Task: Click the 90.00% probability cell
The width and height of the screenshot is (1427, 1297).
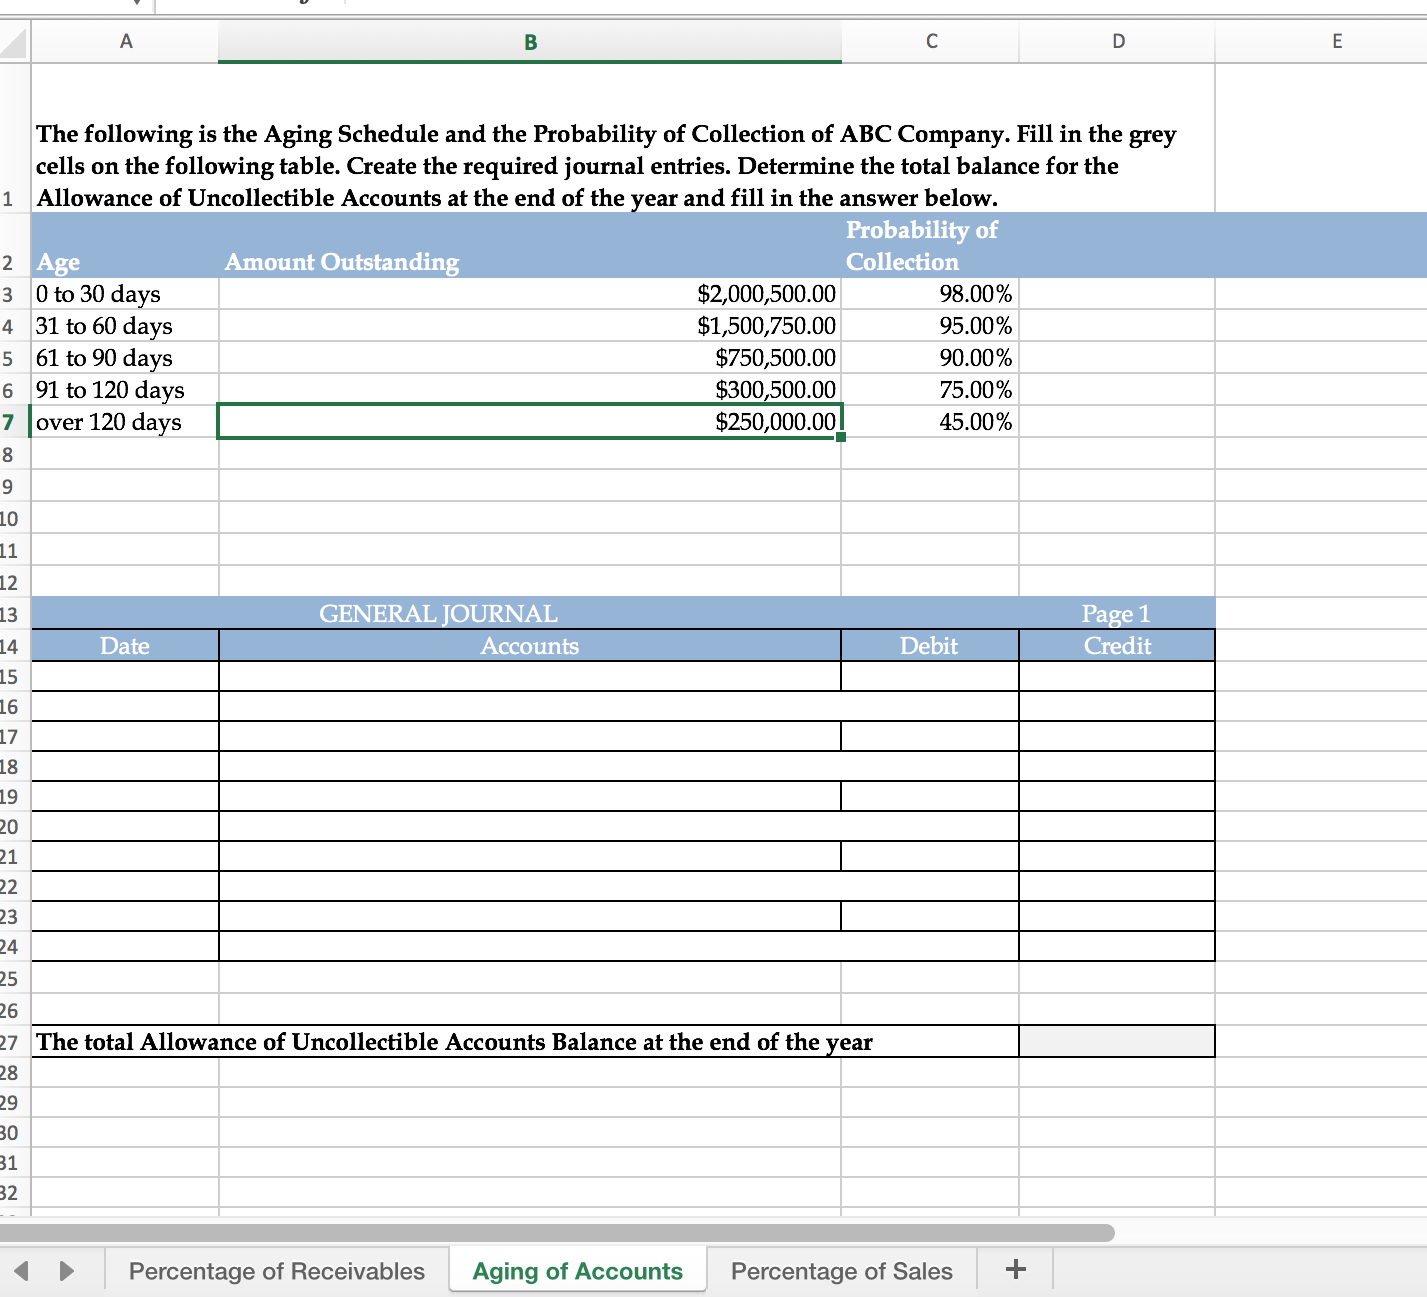Action: point(930,358)
